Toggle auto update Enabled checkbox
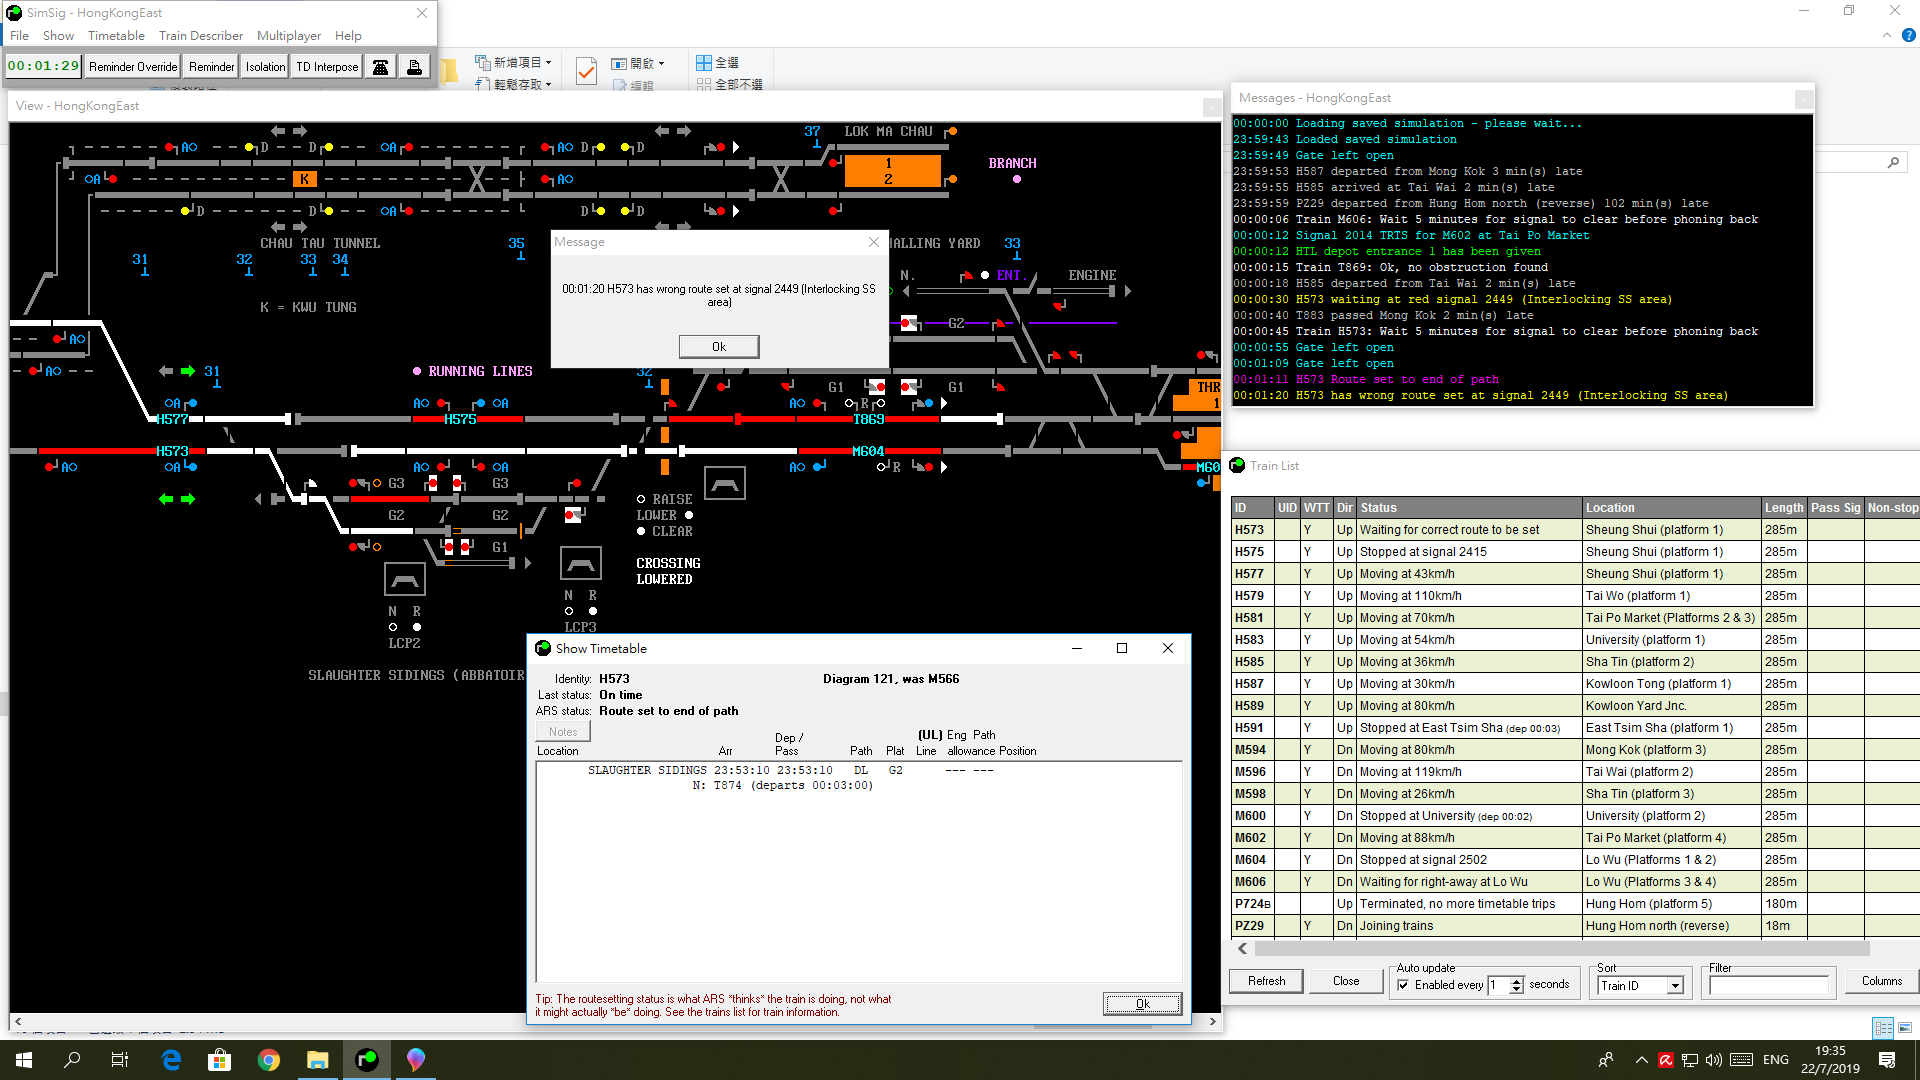The width and height of the screenshot is (1920, 1080). click(x=1403, y=985)
